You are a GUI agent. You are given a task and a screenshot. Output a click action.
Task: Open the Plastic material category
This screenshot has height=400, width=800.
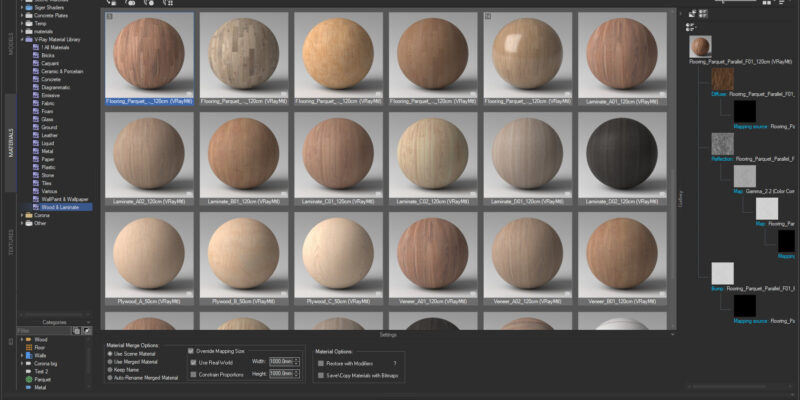pyautogui.click(x=48, y=167)
